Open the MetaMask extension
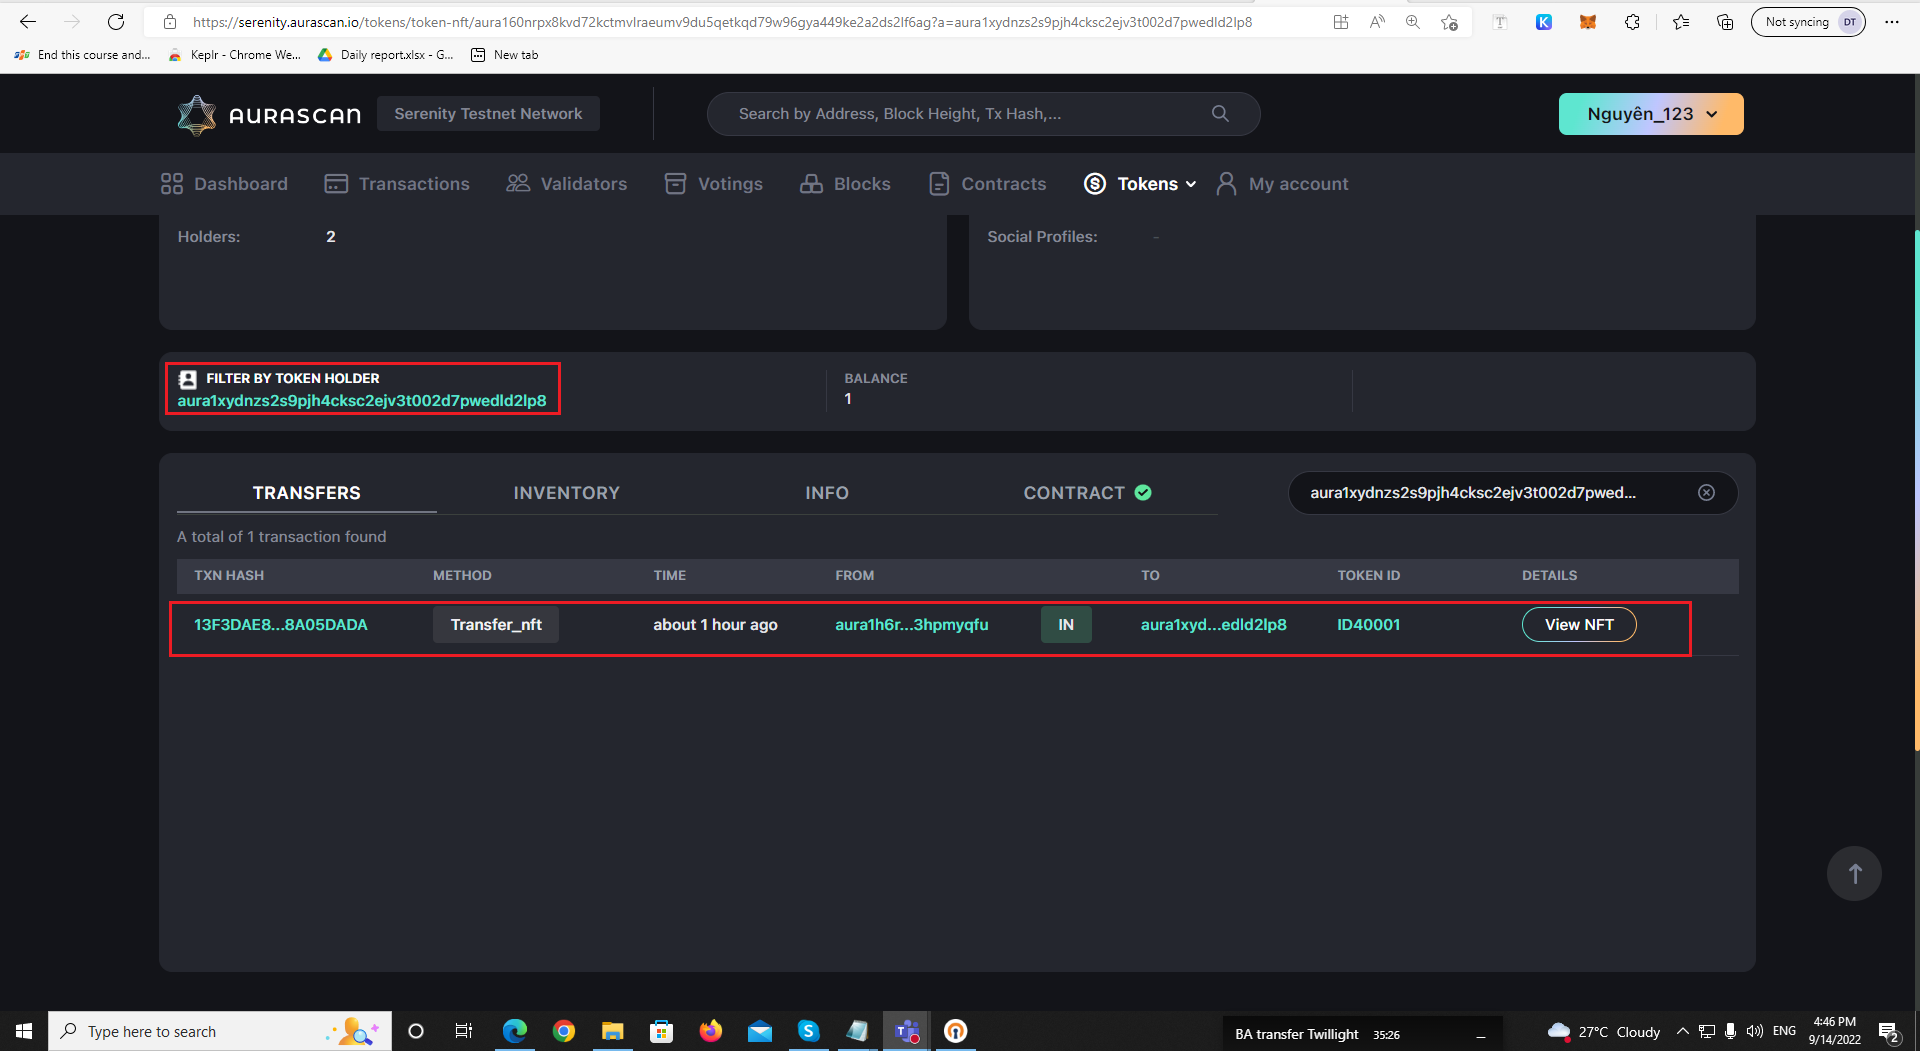Viewport: 1920px width, 1051px height. point(1588,22)
